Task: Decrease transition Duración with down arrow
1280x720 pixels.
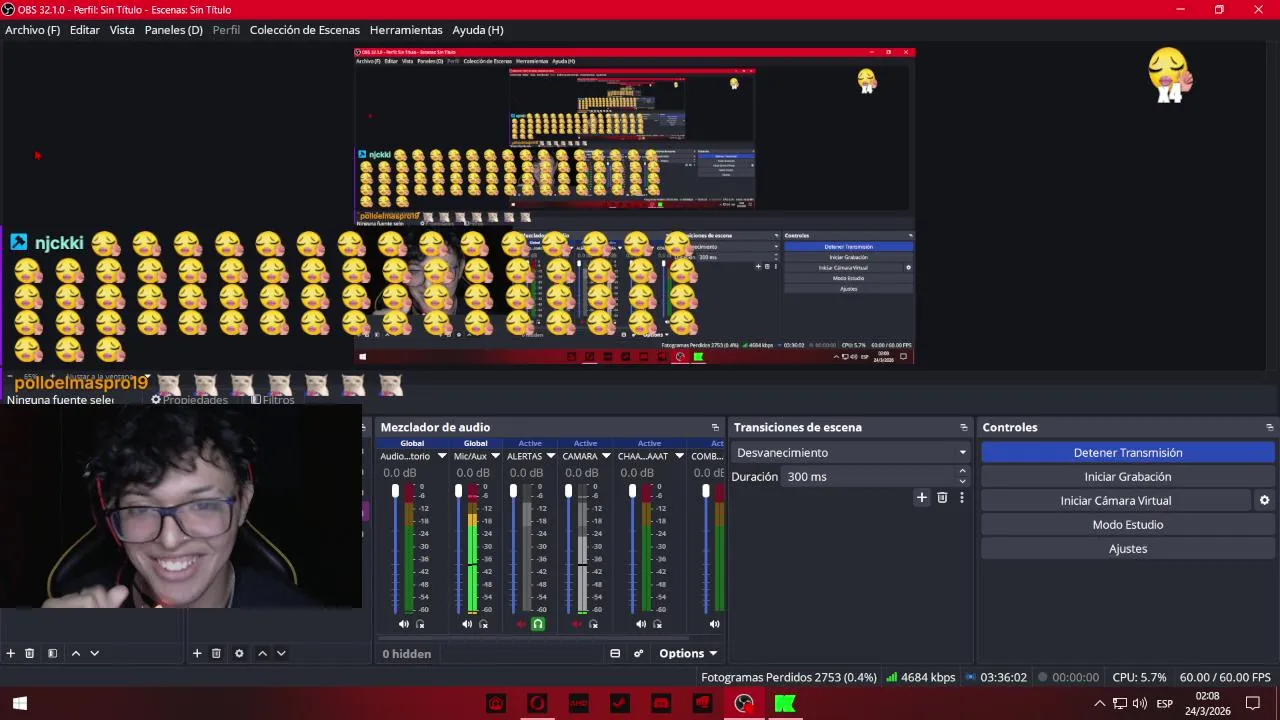Action: [x=963, y=481]
